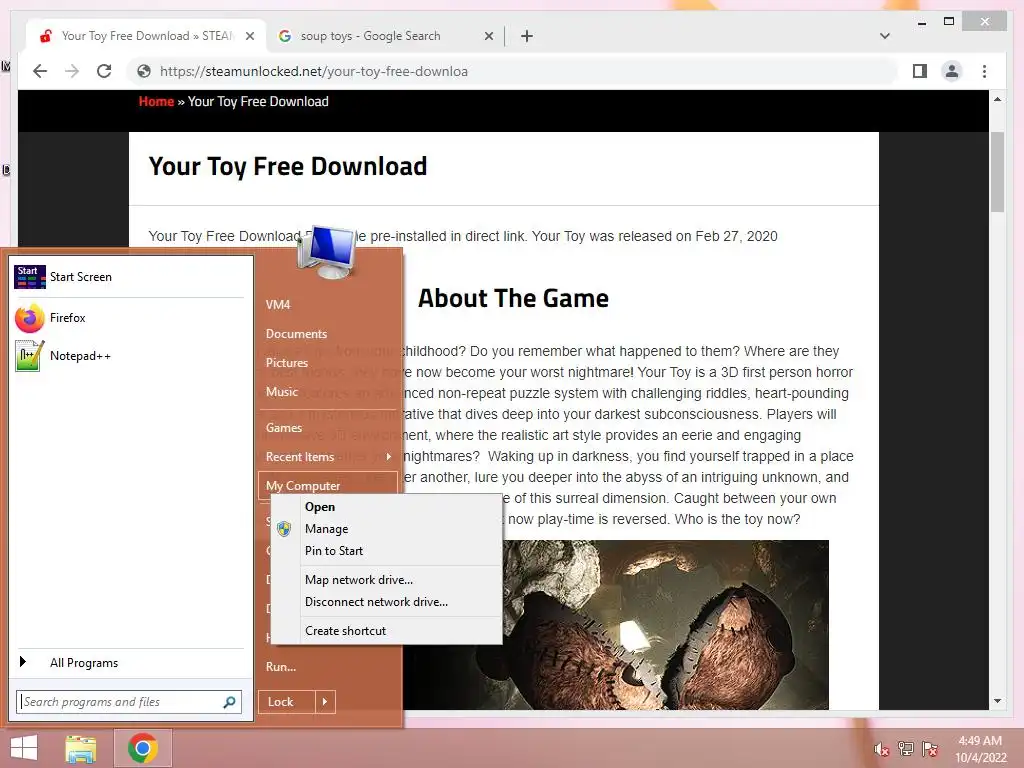Click the muted volume tray icon

[882, 749]
